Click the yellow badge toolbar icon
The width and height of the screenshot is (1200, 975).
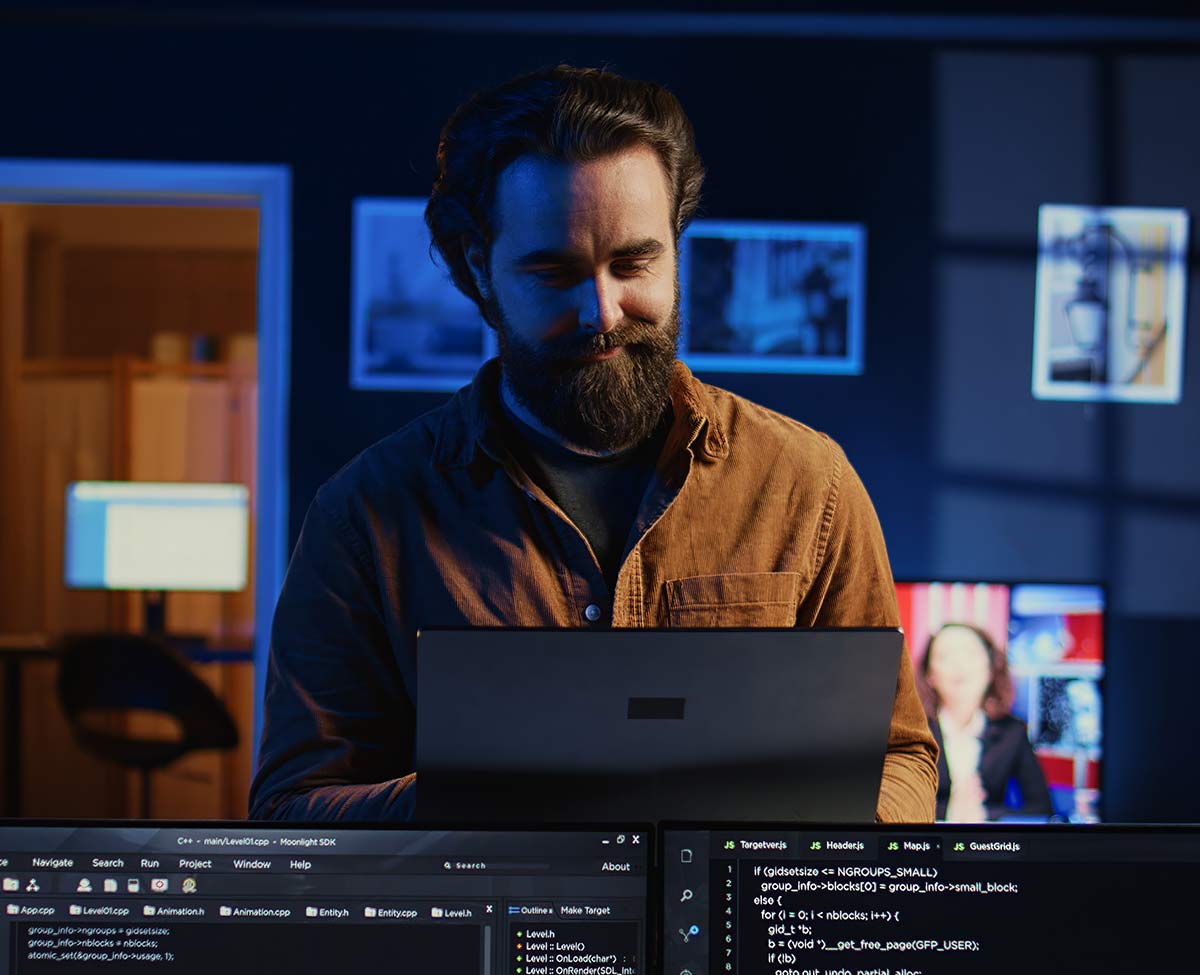click(188, 885)
